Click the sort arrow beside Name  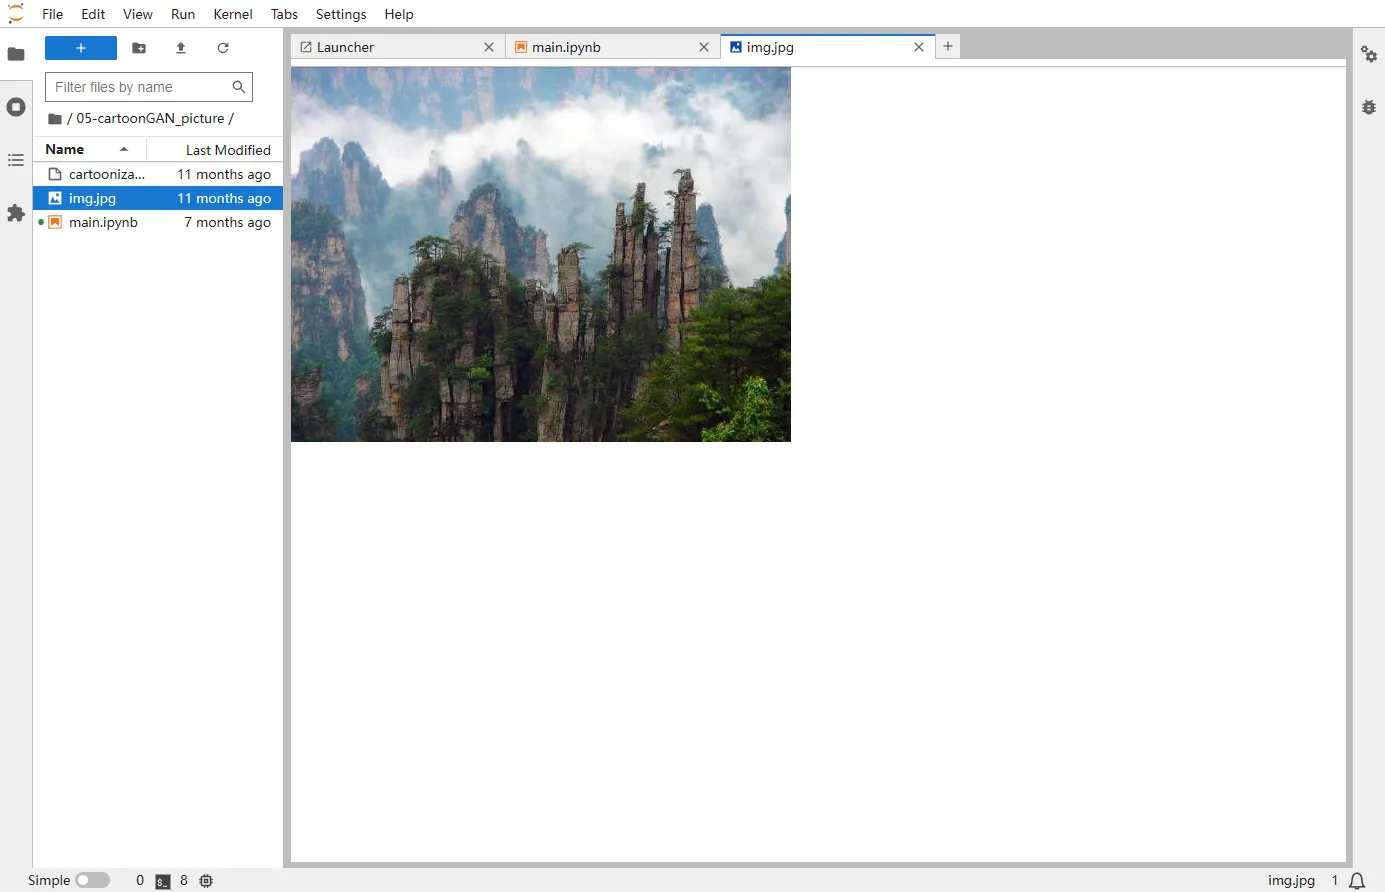pyautogui.click(x=124, y=149)
